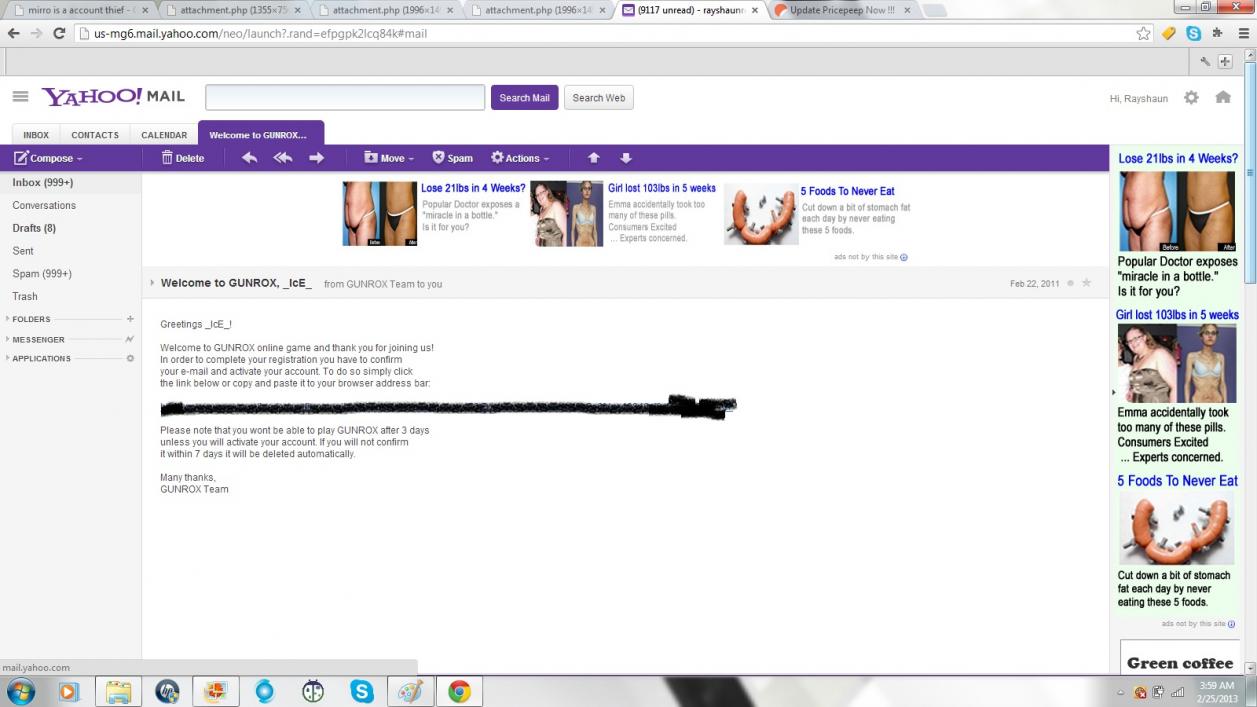Viewport: 1257px width, 707px height.
Task: Click the Yahoo home icon
Action: [x=1223, y=98]
